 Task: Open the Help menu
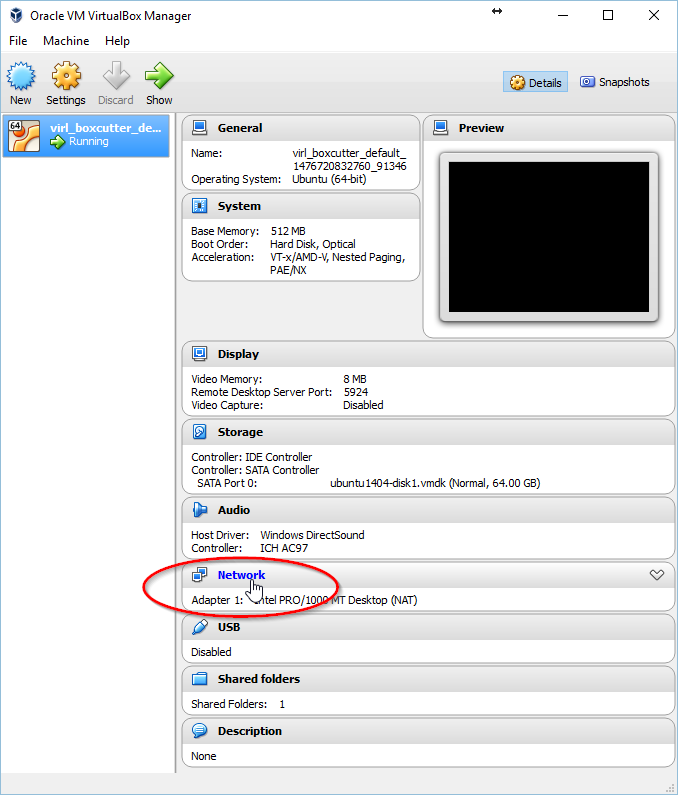click(x=117, y=41)
